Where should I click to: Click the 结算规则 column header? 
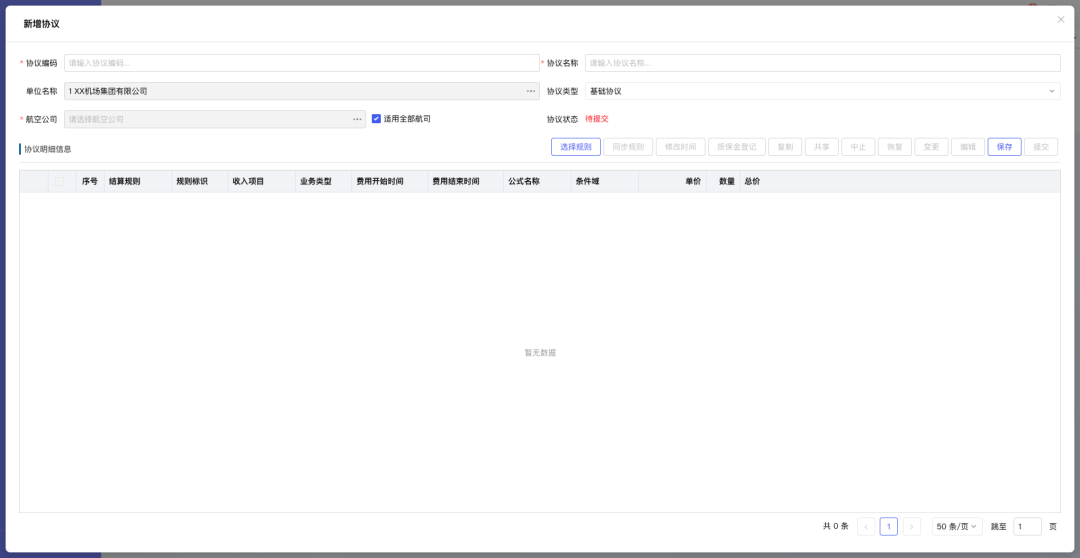125,181
